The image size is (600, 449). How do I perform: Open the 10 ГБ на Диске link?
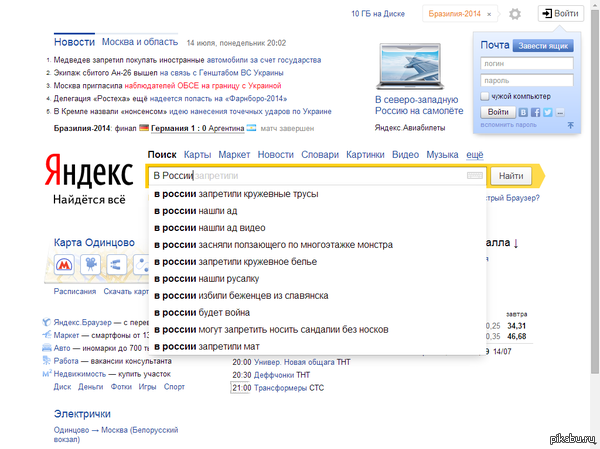378,14
